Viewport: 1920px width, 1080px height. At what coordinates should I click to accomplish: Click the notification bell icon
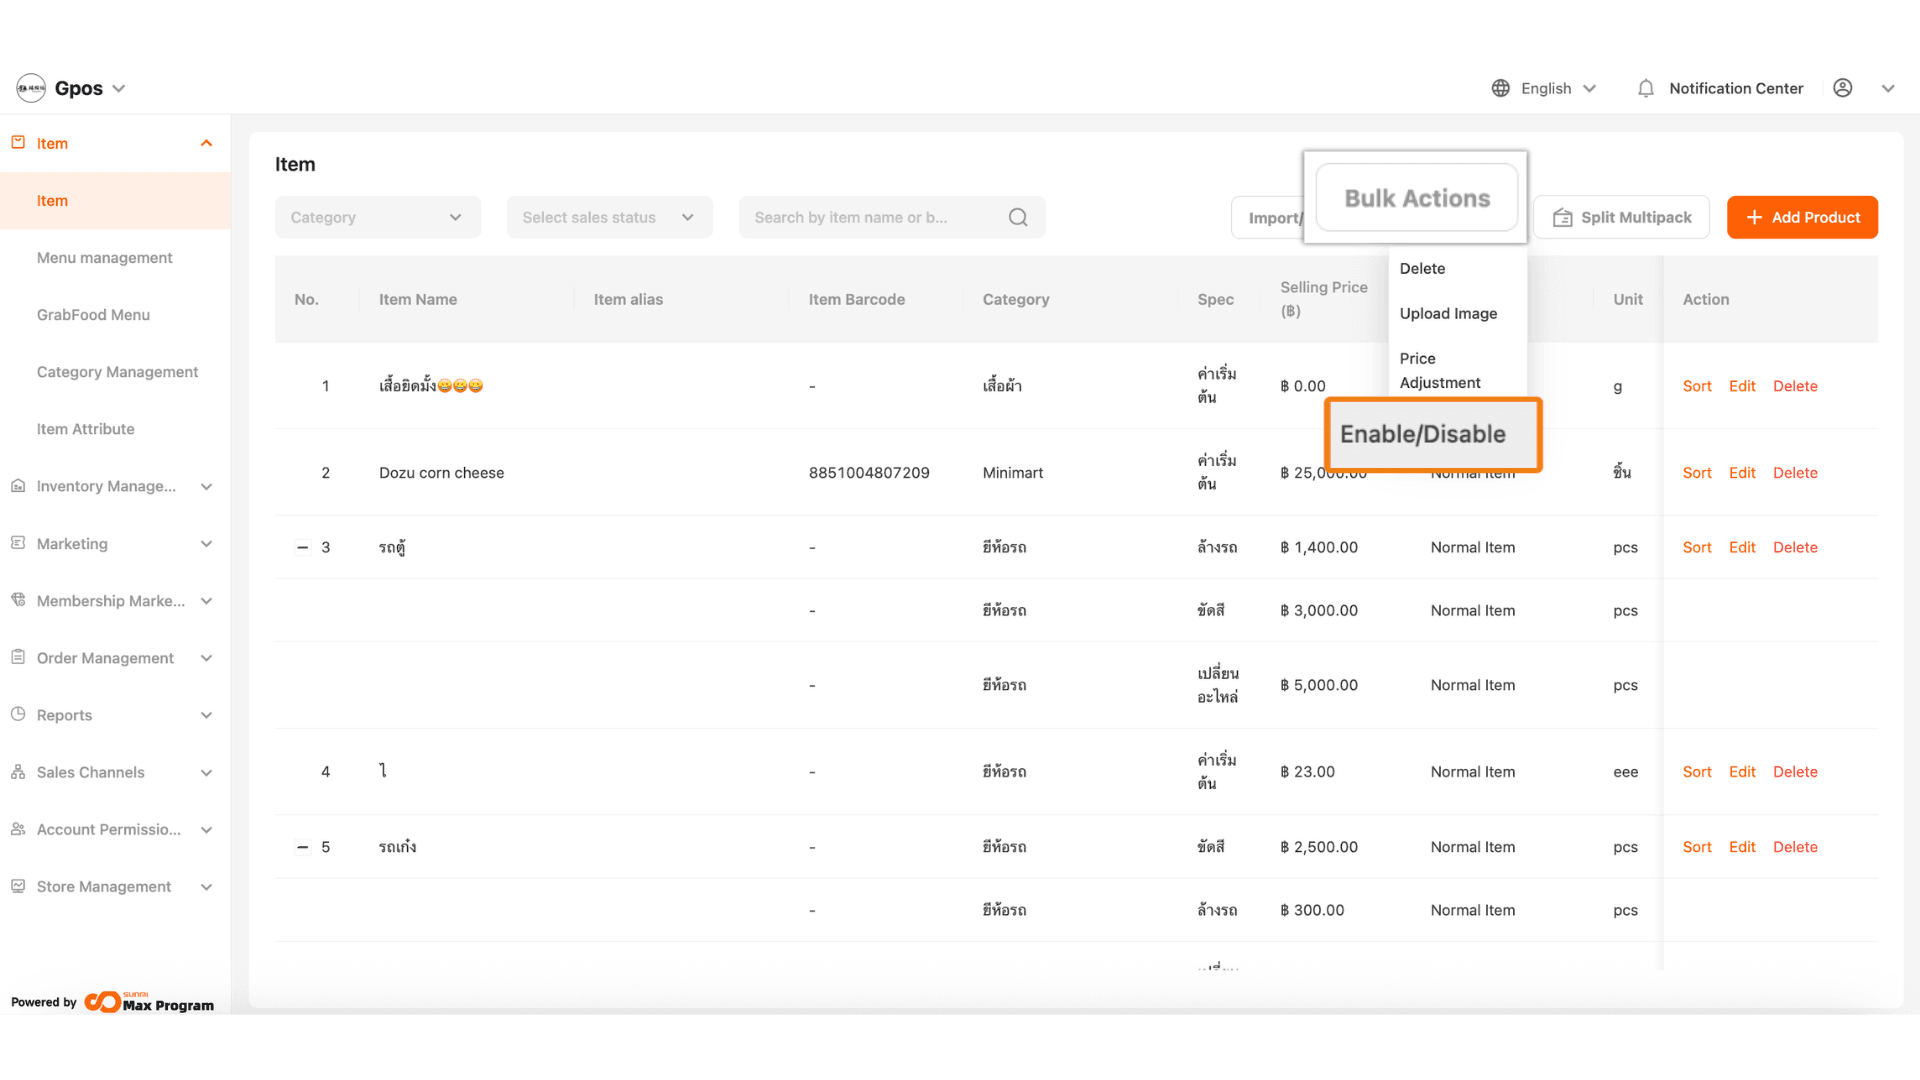1645,88
